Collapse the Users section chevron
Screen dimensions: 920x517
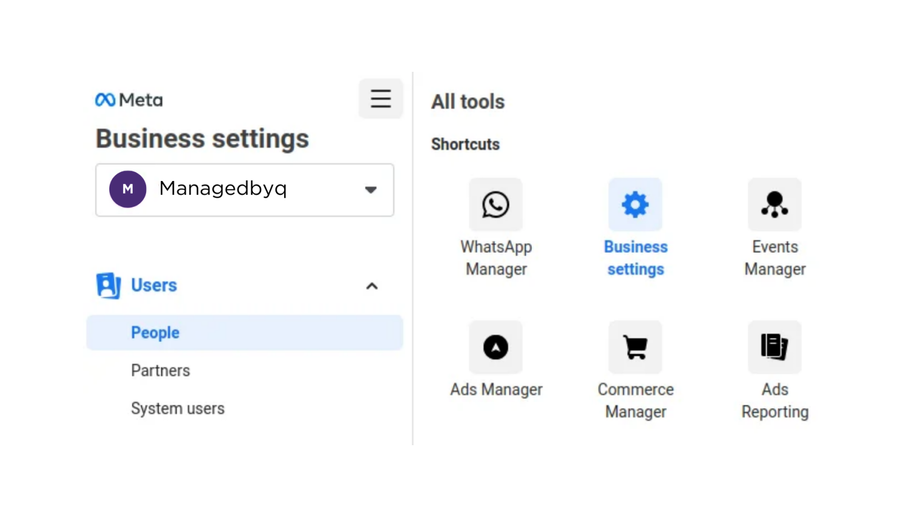tap(372, 286)
